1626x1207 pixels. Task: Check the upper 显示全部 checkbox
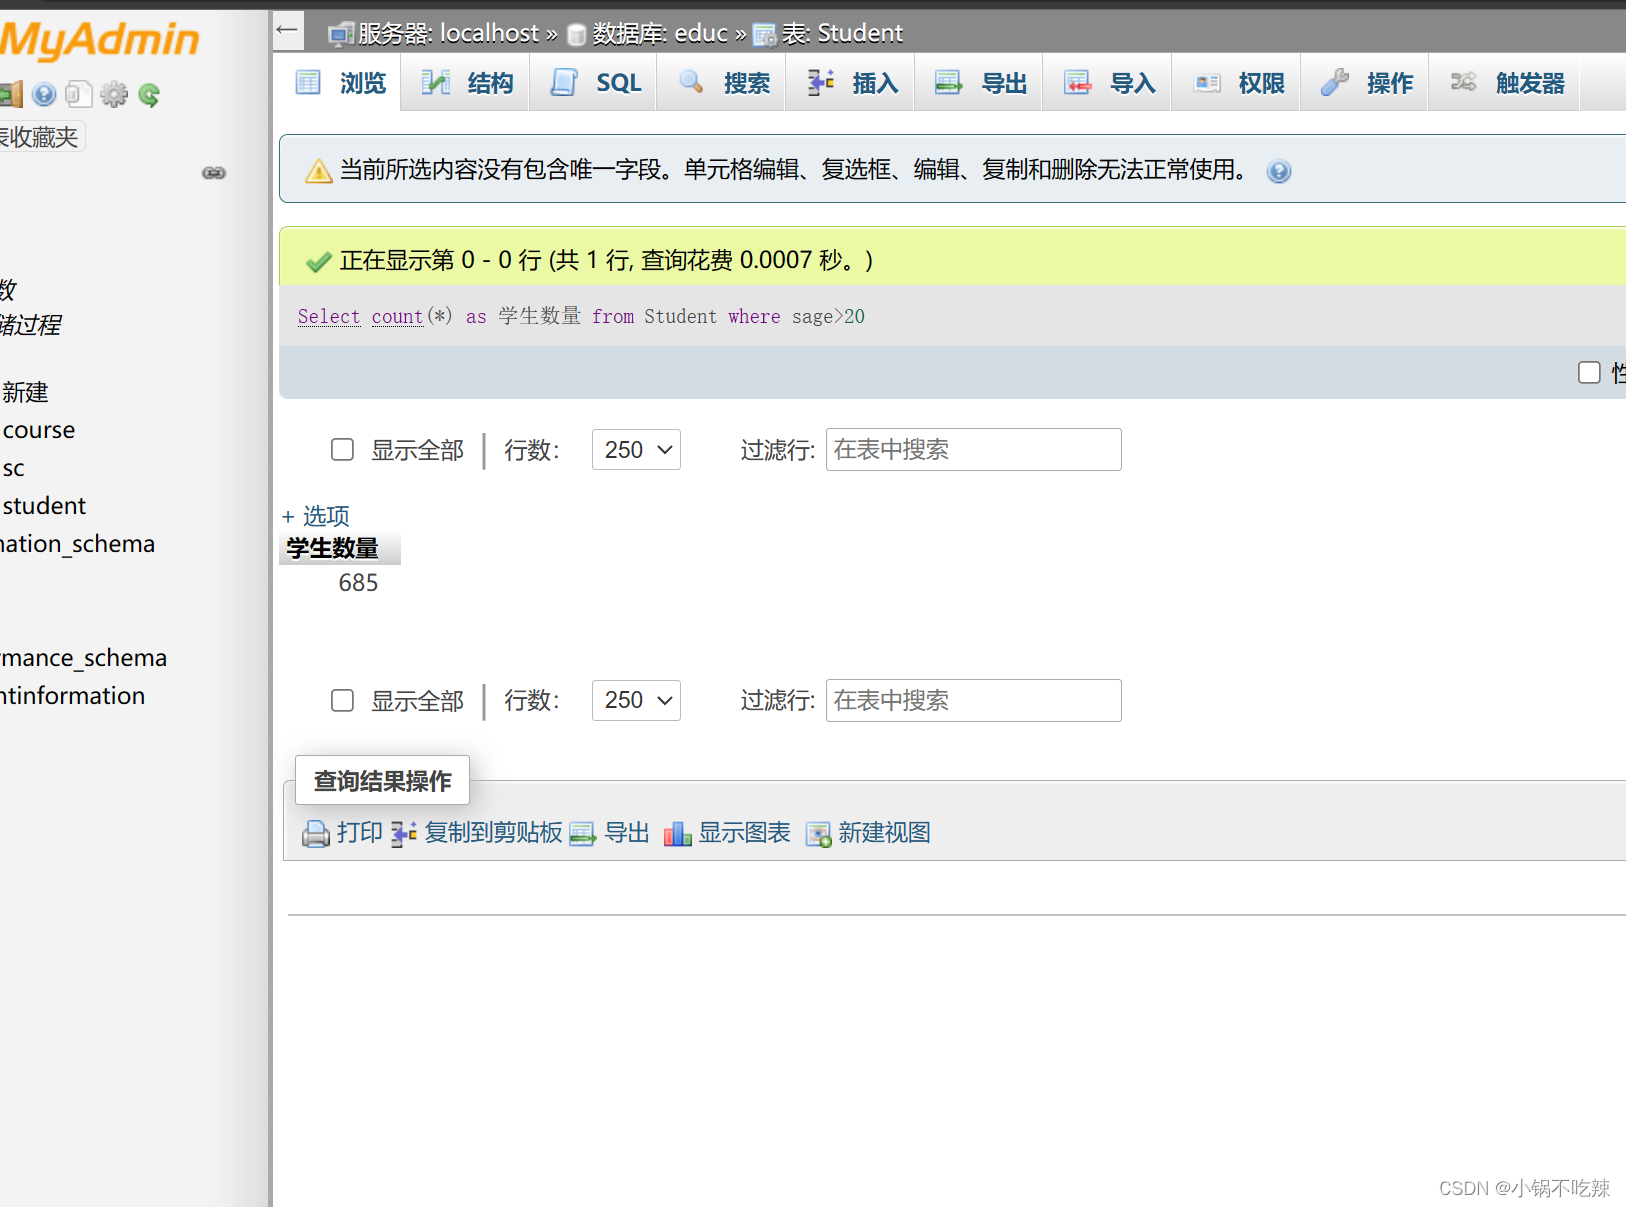pos(342,450)
